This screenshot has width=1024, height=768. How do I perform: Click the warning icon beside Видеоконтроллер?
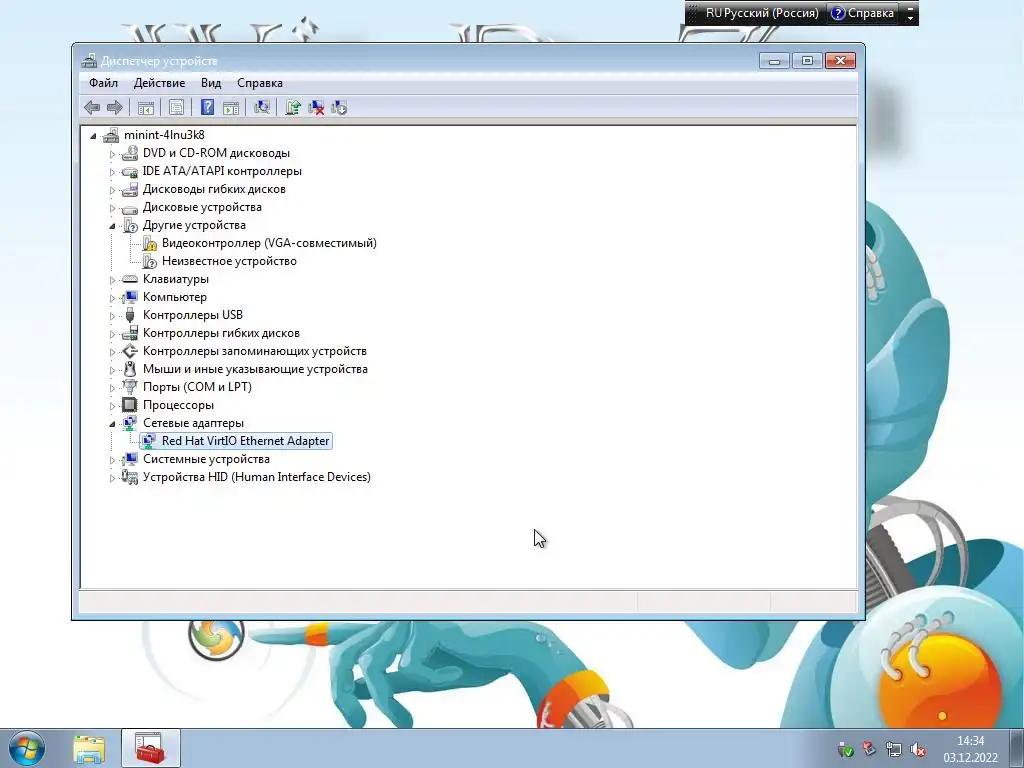click(150, 244)
